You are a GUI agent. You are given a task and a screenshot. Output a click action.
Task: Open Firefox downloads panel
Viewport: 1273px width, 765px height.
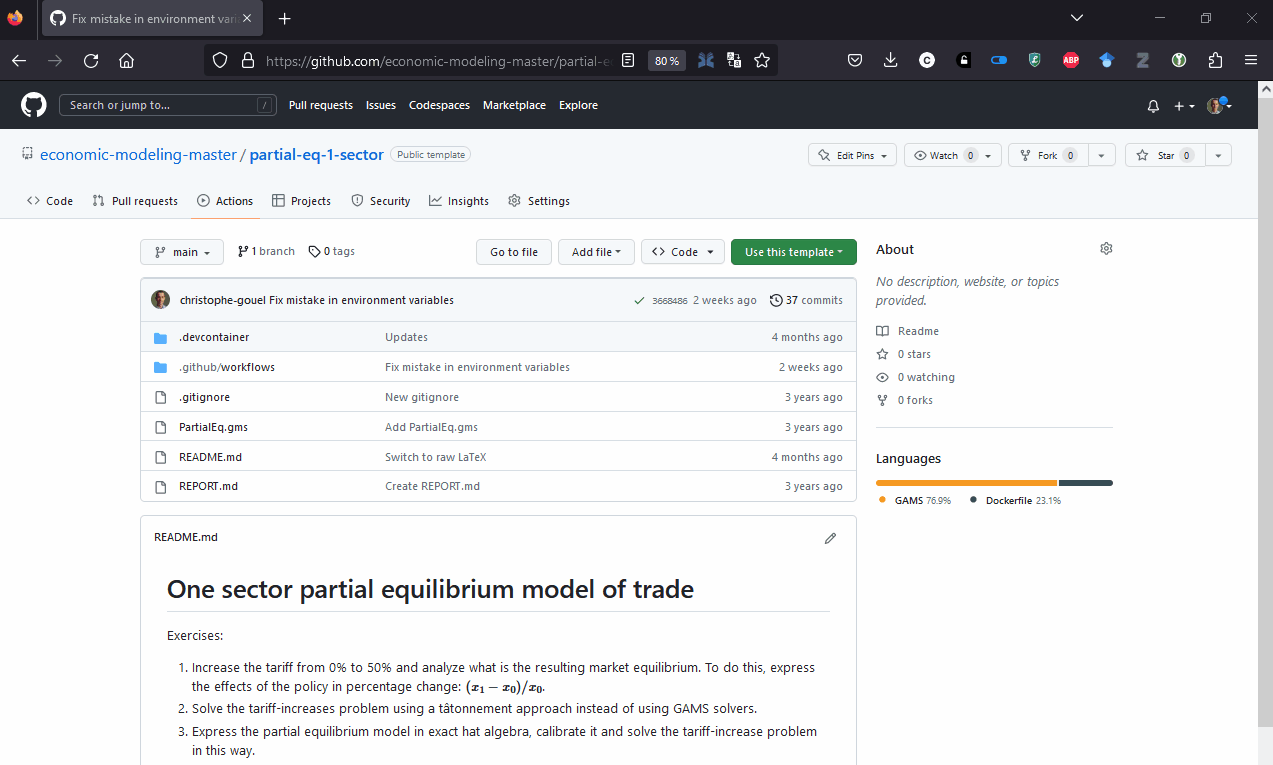890,61
